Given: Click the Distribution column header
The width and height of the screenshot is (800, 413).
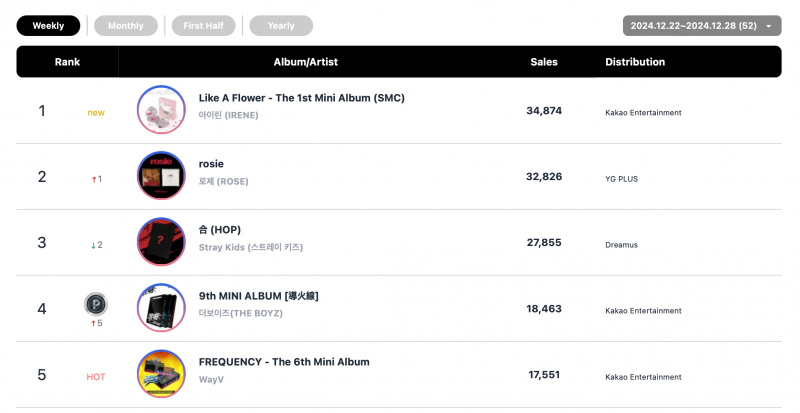Looking at the screenshot, I should (x=635, y=62).
